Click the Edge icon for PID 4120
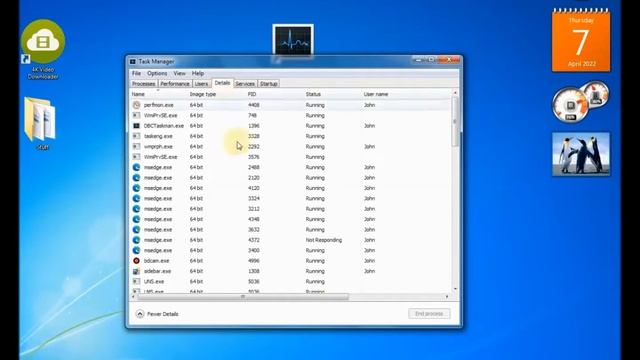Screen dimensions: 640x360 (136, 188)
